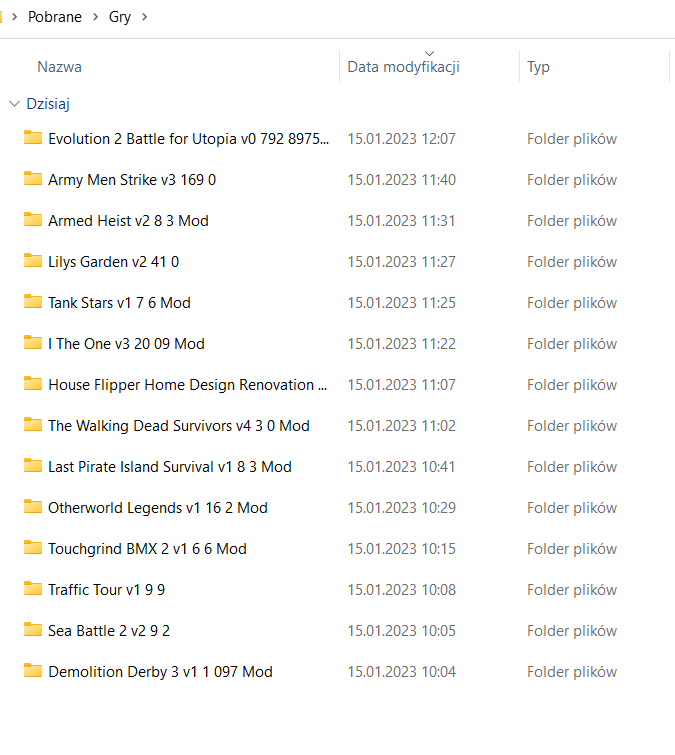Click the Tank Stars folder icon

coord(33,301)
